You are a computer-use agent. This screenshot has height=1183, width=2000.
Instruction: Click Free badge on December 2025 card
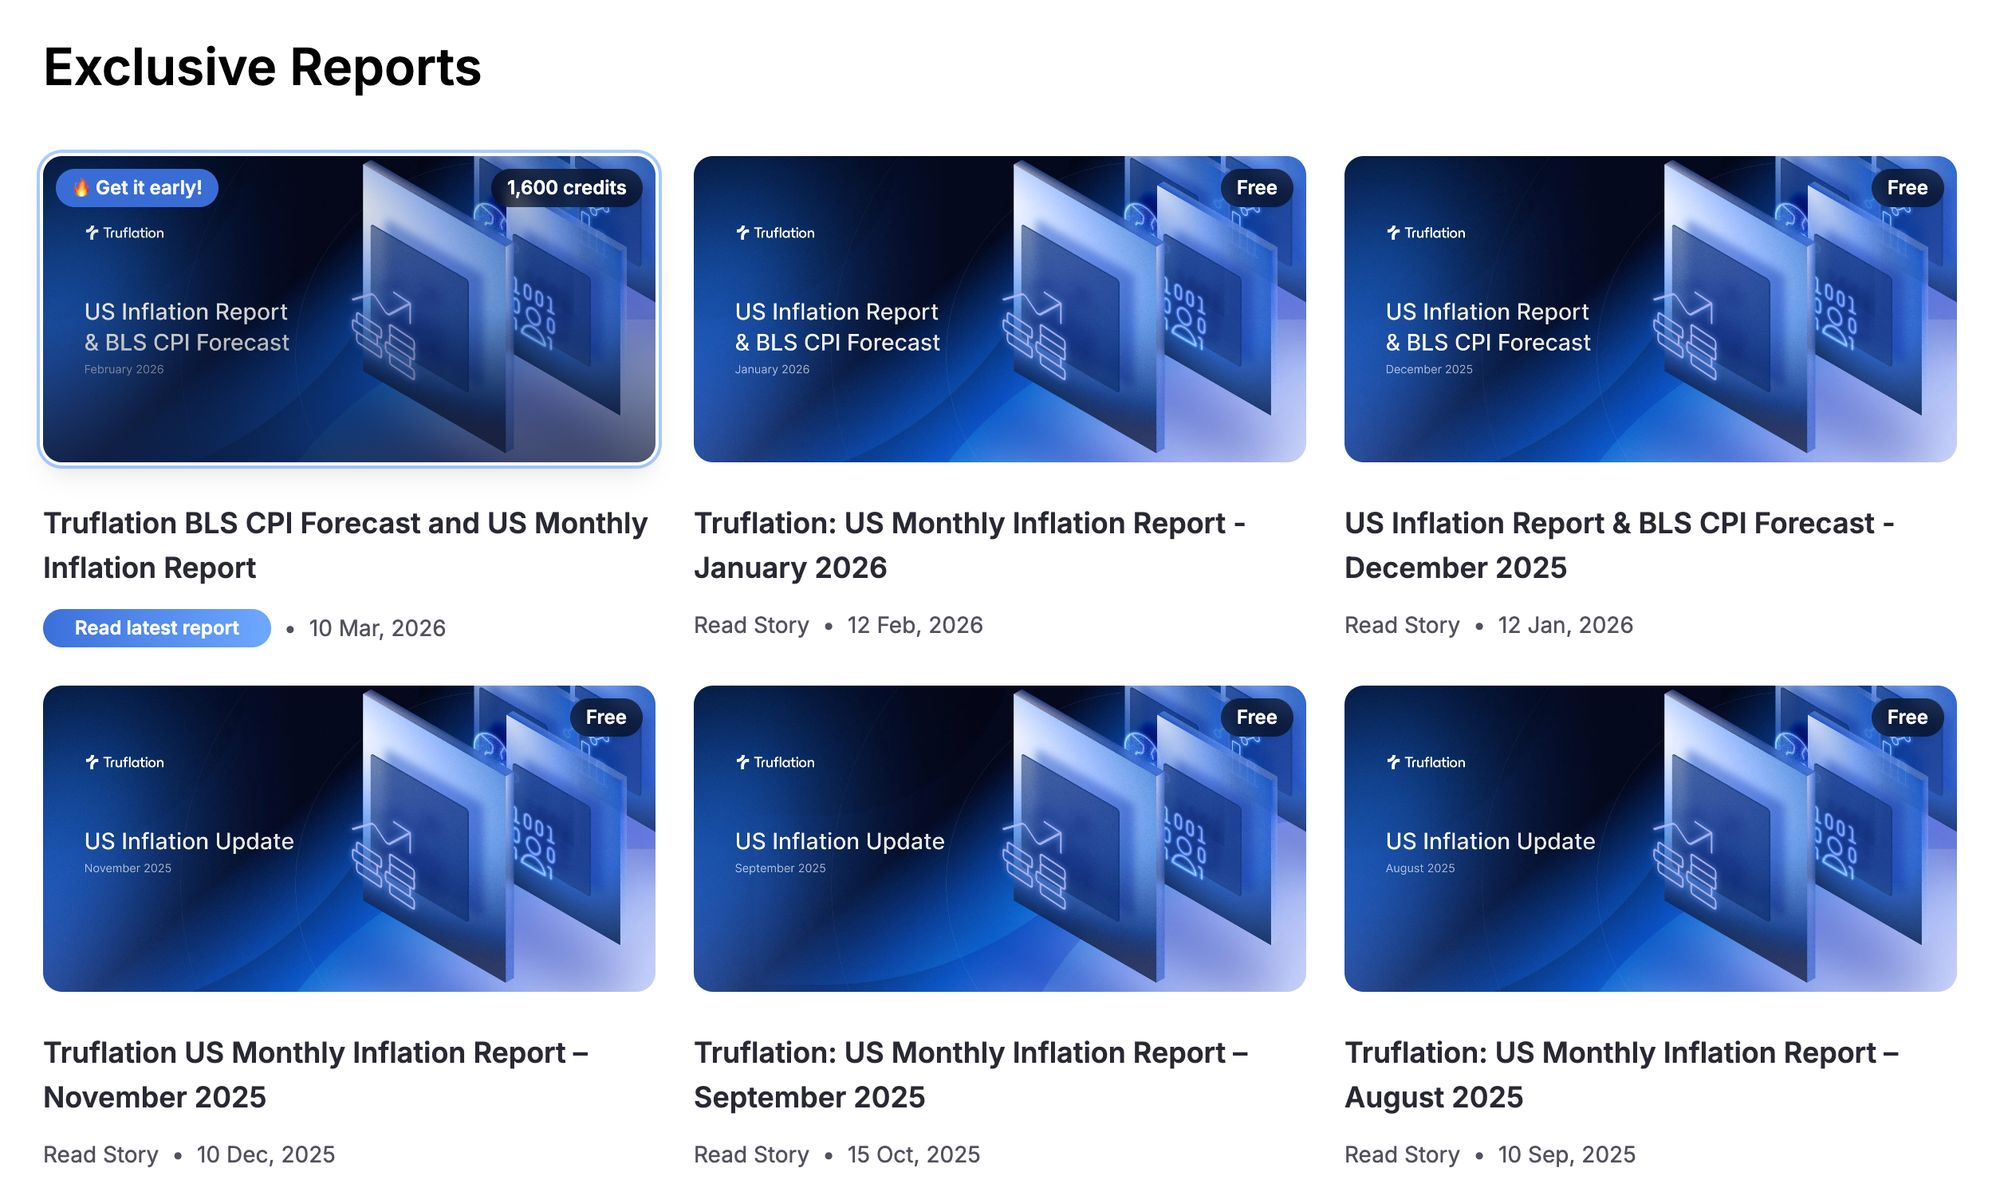tap(1906, 188)
